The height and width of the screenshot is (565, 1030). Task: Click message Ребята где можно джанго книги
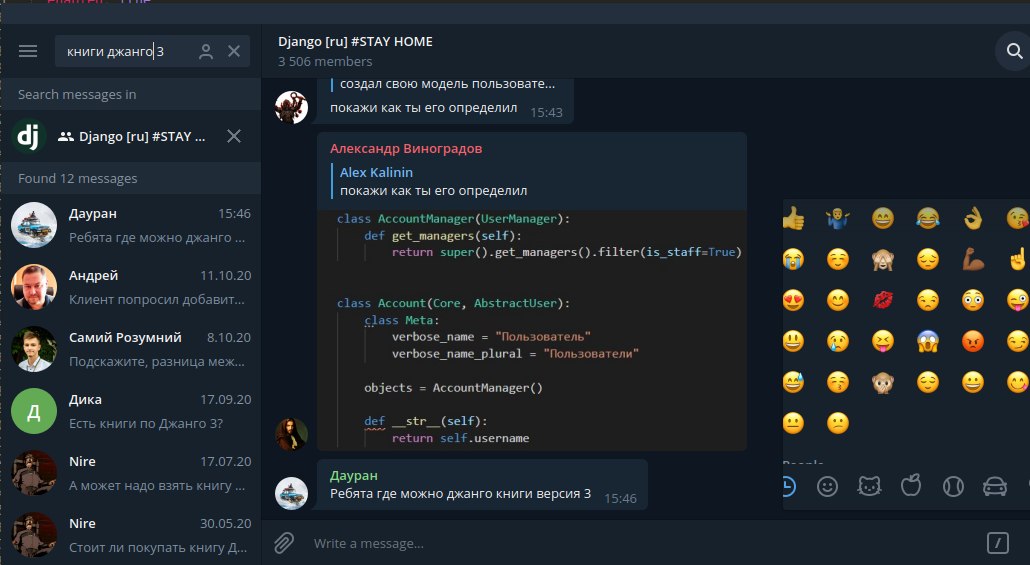click(460, 493)
